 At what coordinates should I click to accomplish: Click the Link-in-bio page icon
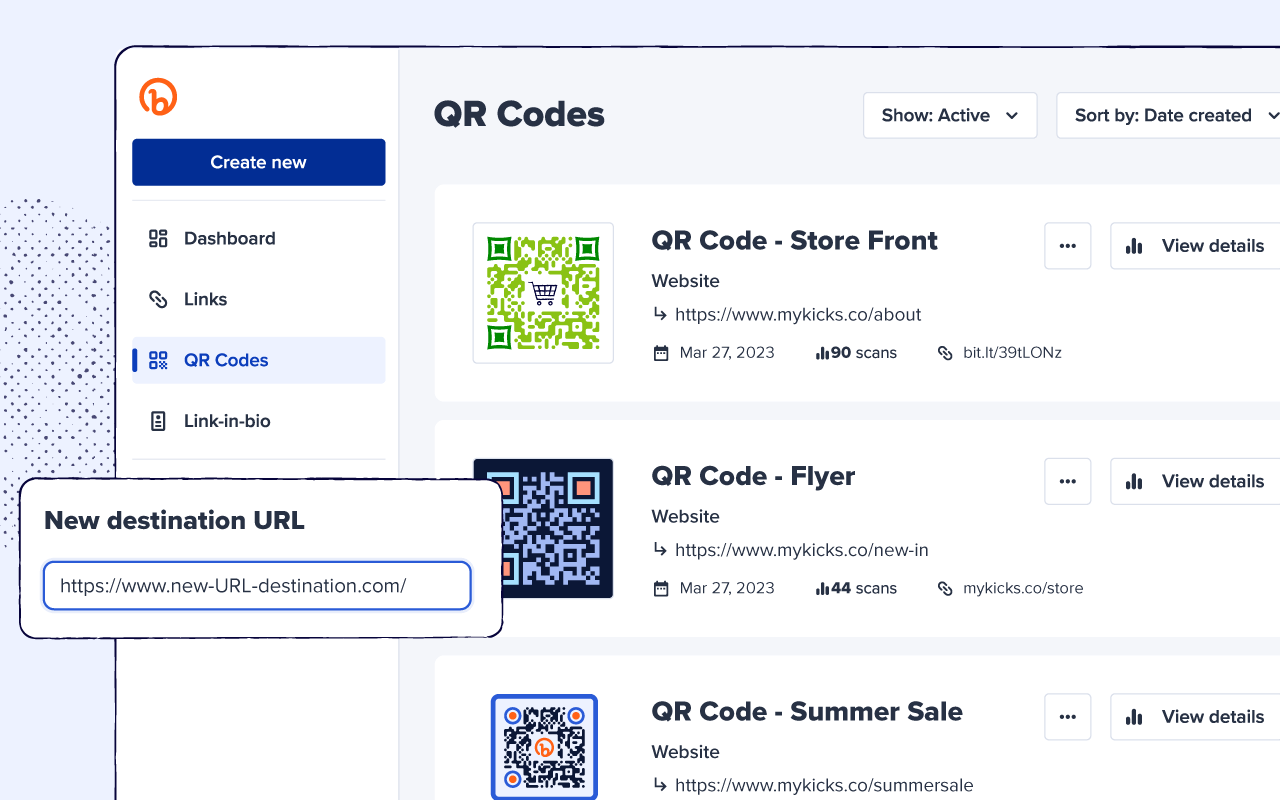[x=158, y=421]
